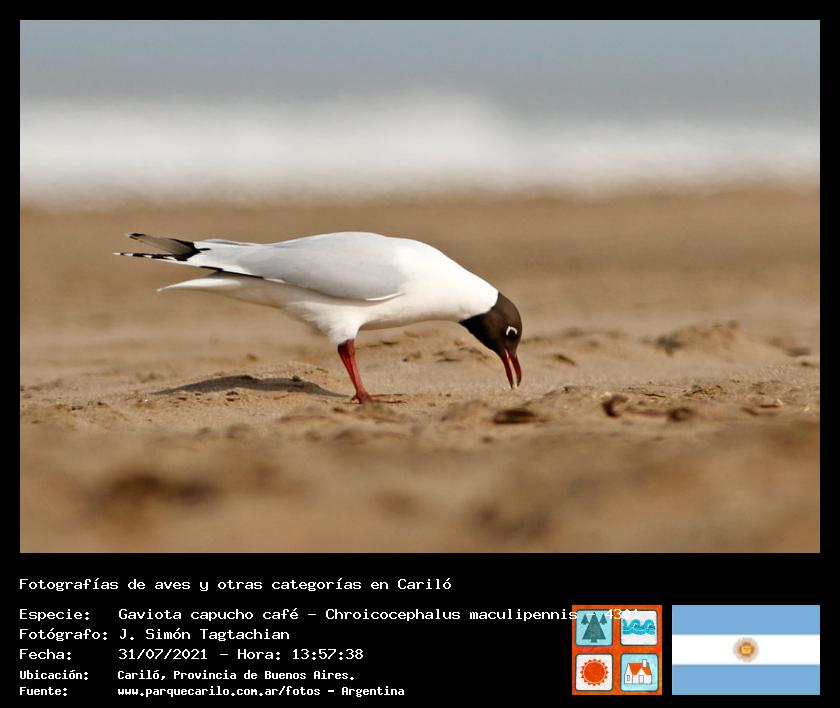The width and height of the screenshot is (840, 708).
Task: Click the Fuente label
Action: click(x=44, y=691)
